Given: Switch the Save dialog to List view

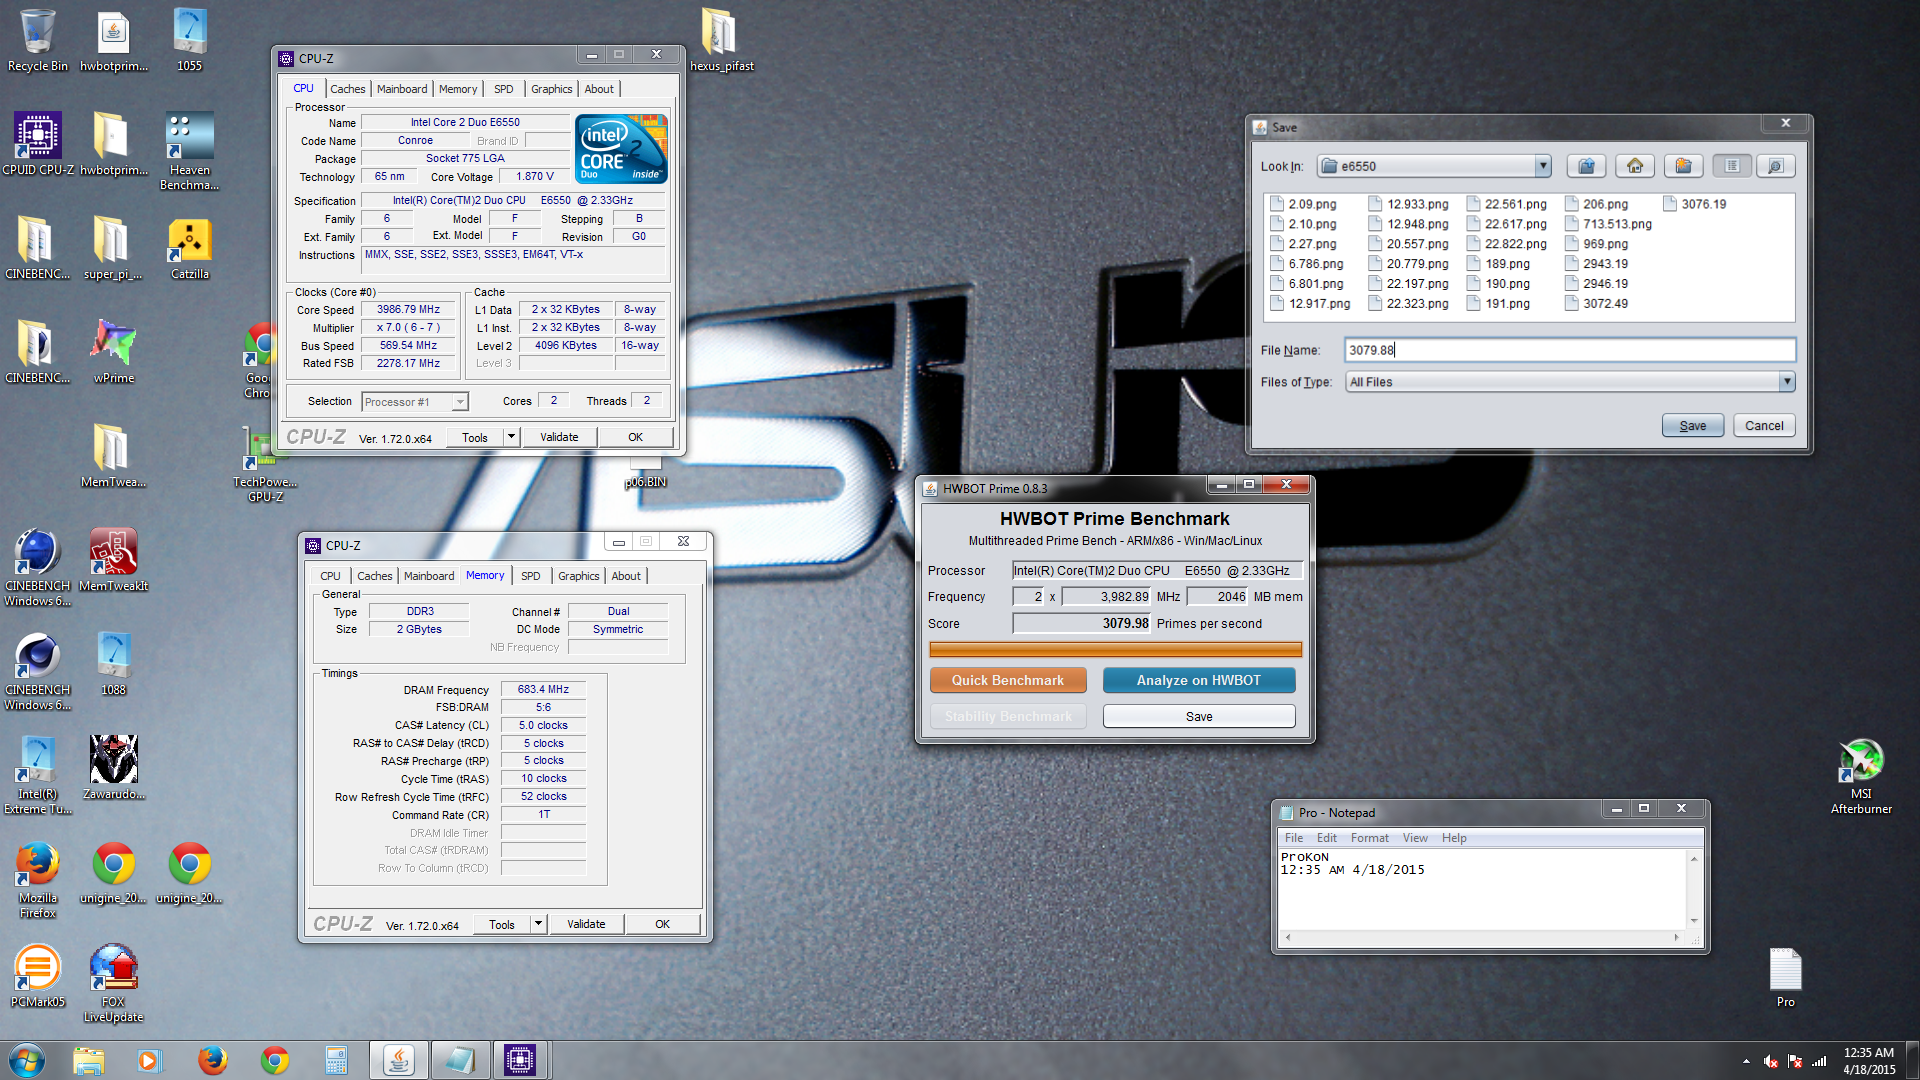Looking at the screenshot, I should (x=1732, y=166).
